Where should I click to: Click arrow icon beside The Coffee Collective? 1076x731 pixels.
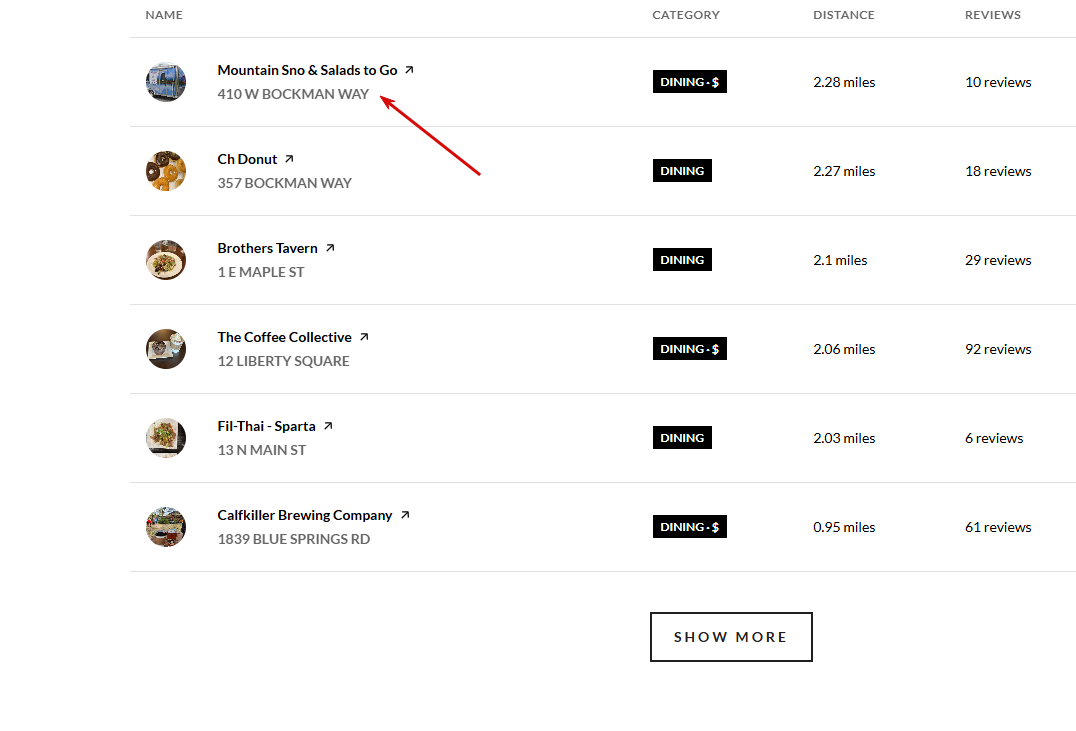(364, 337)
